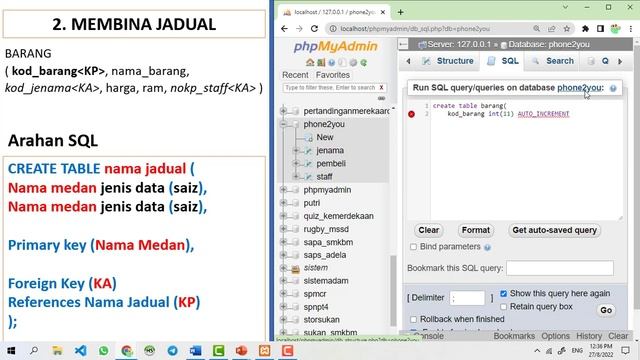Open the Favorites tab

(333, 75)
